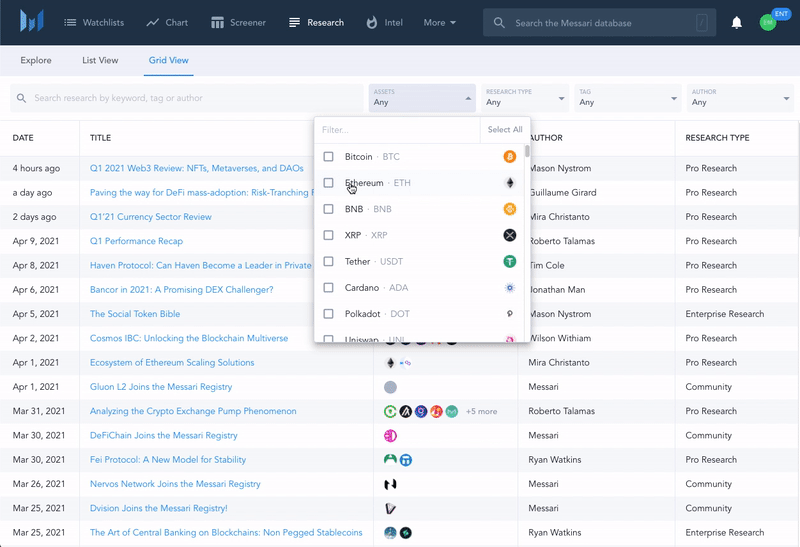Click +5 more assets label
Viewport: 800px width, 547px height.
pos(481,411)
